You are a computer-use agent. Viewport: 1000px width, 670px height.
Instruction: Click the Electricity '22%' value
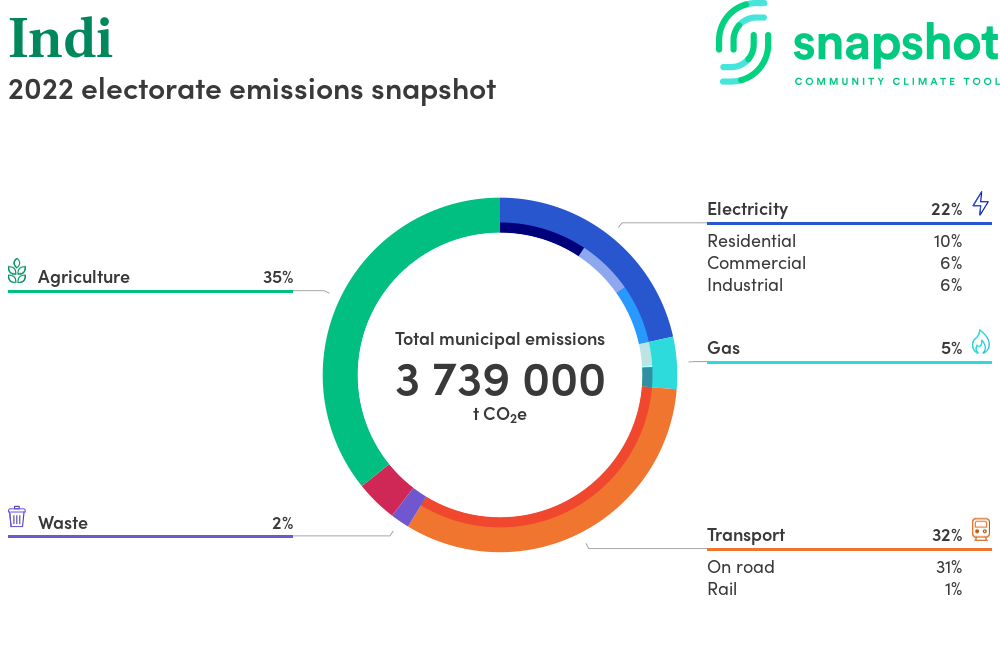946,209
